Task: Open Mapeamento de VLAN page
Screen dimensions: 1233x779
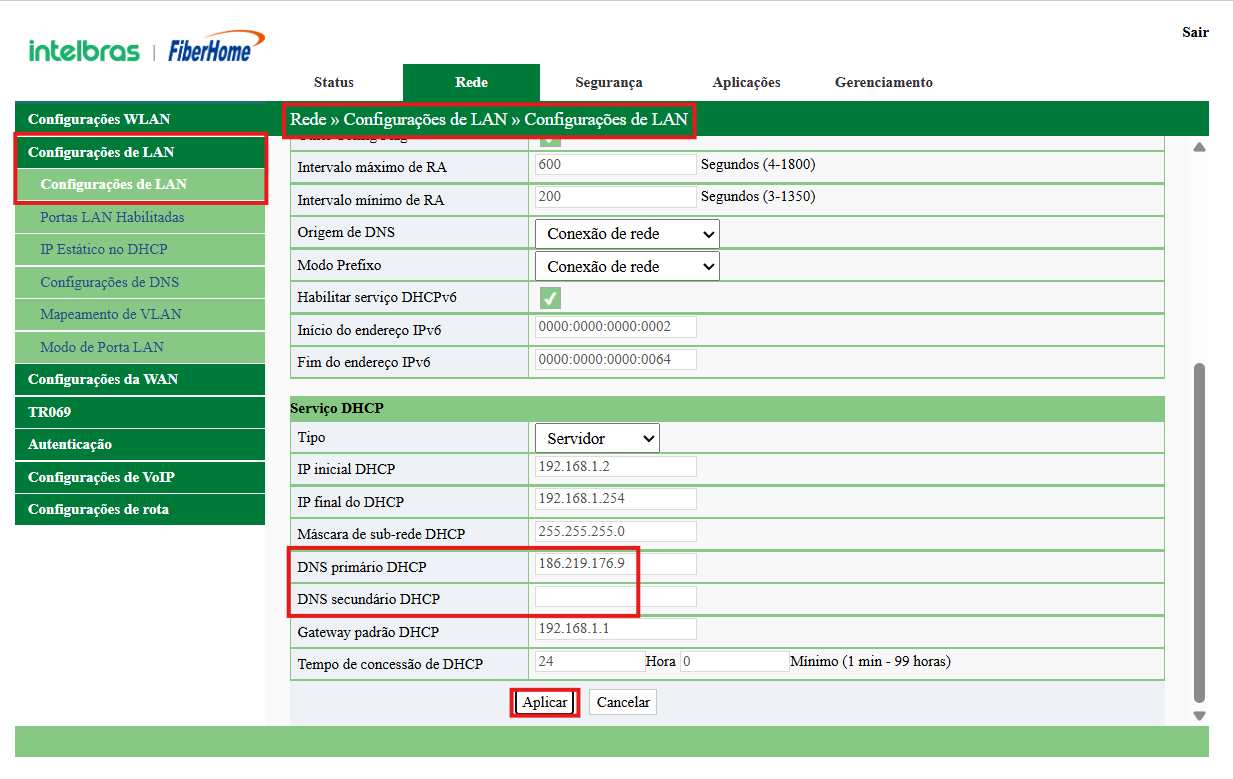Action: (x=111, y=314)
